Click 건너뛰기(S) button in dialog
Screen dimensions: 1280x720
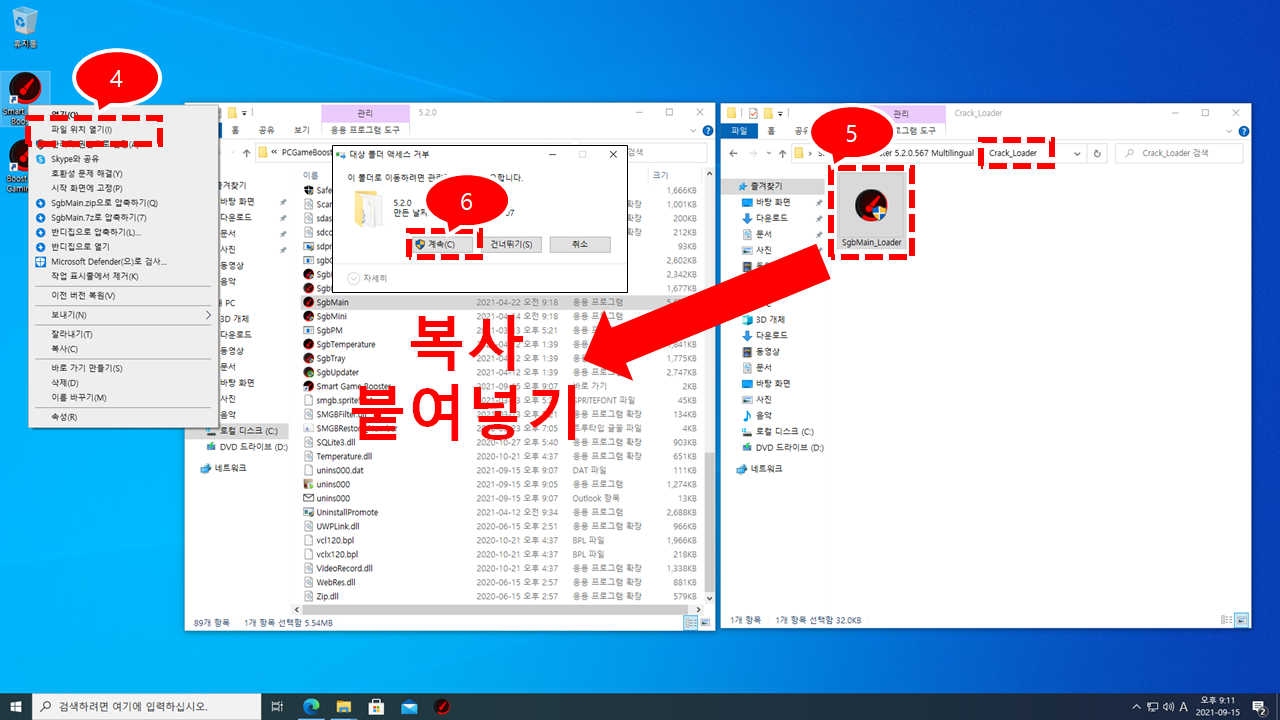[x=511, y=244]
